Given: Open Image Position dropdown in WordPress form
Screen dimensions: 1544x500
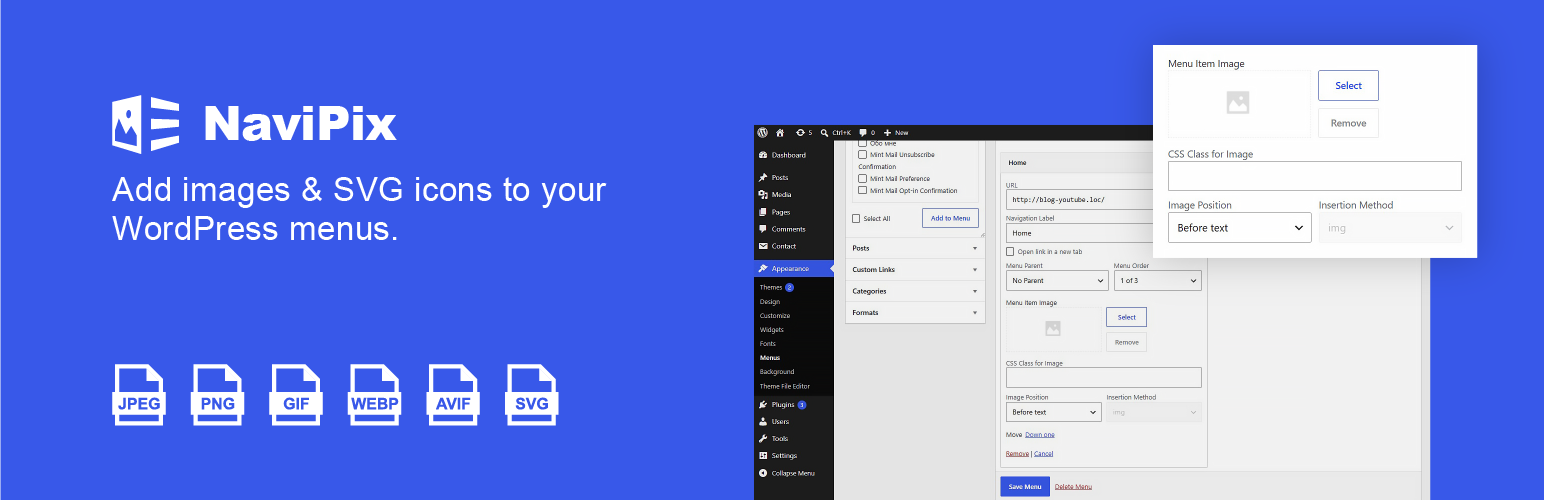Looking at the screenshot, I should (x=1054, y=412).
